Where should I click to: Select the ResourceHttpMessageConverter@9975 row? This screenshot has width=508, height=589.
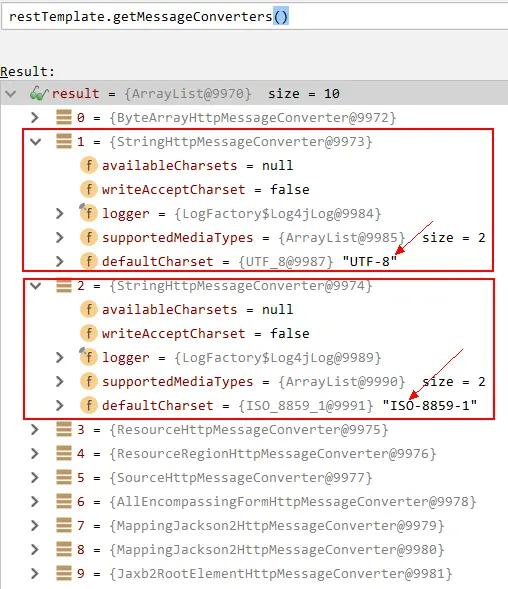coord(254,429)
